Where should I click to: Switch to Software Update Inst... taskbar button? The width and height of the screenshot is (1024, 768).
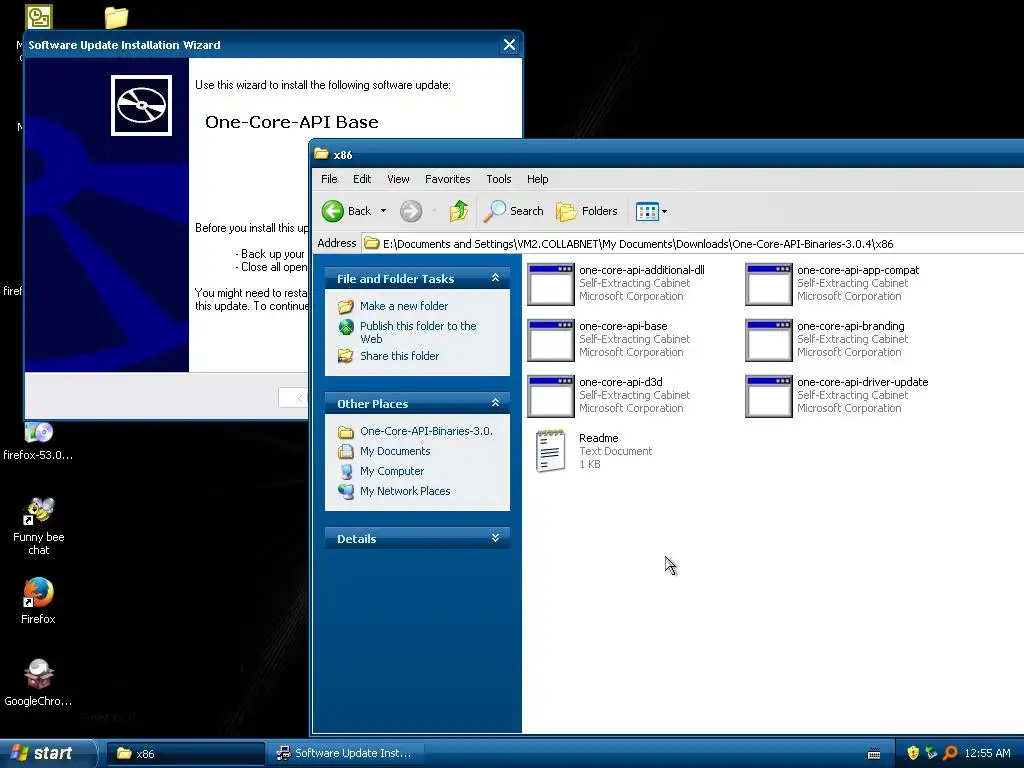[346, 754]
